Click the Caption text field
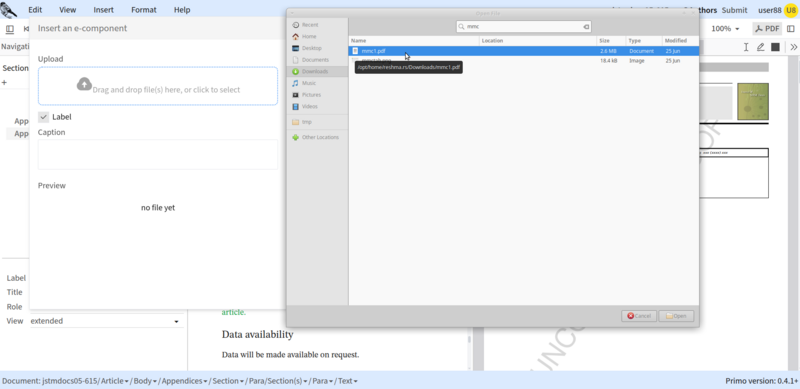The width and height of the screenshot is (800, 389). (x=158, y=155)
